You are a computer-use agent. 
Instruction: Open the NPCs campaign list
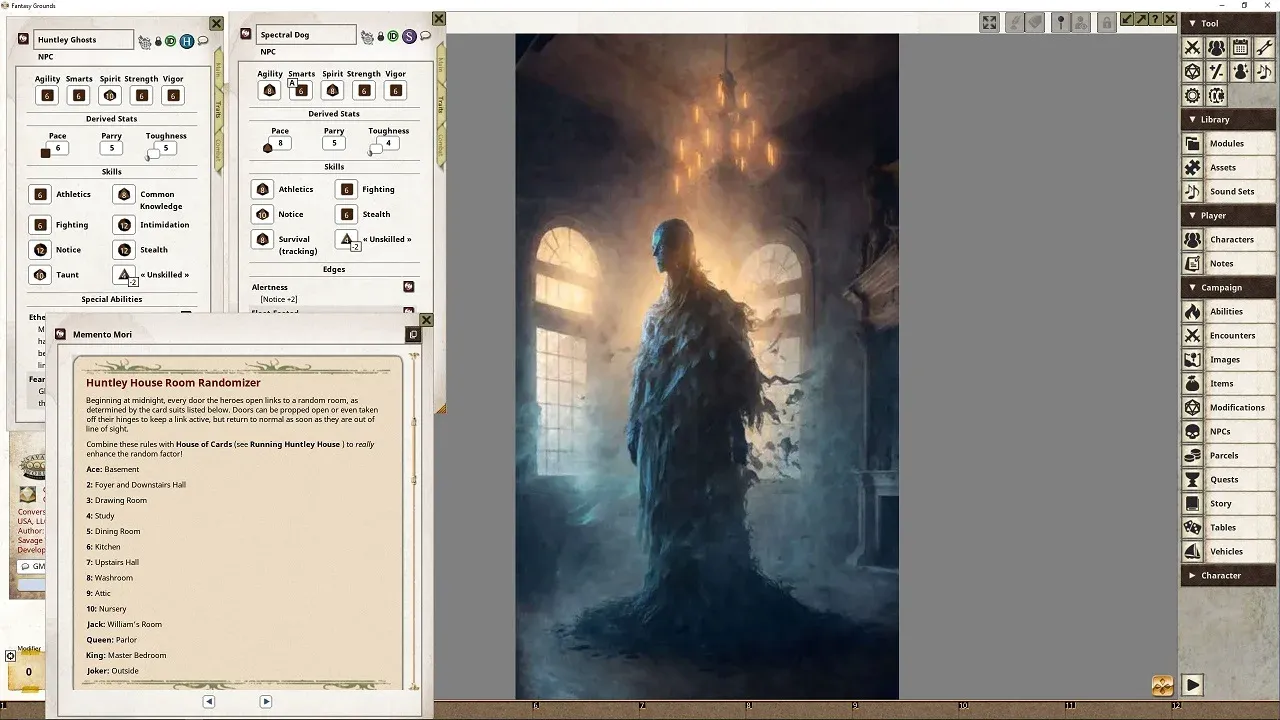(x=1229, y=431)
